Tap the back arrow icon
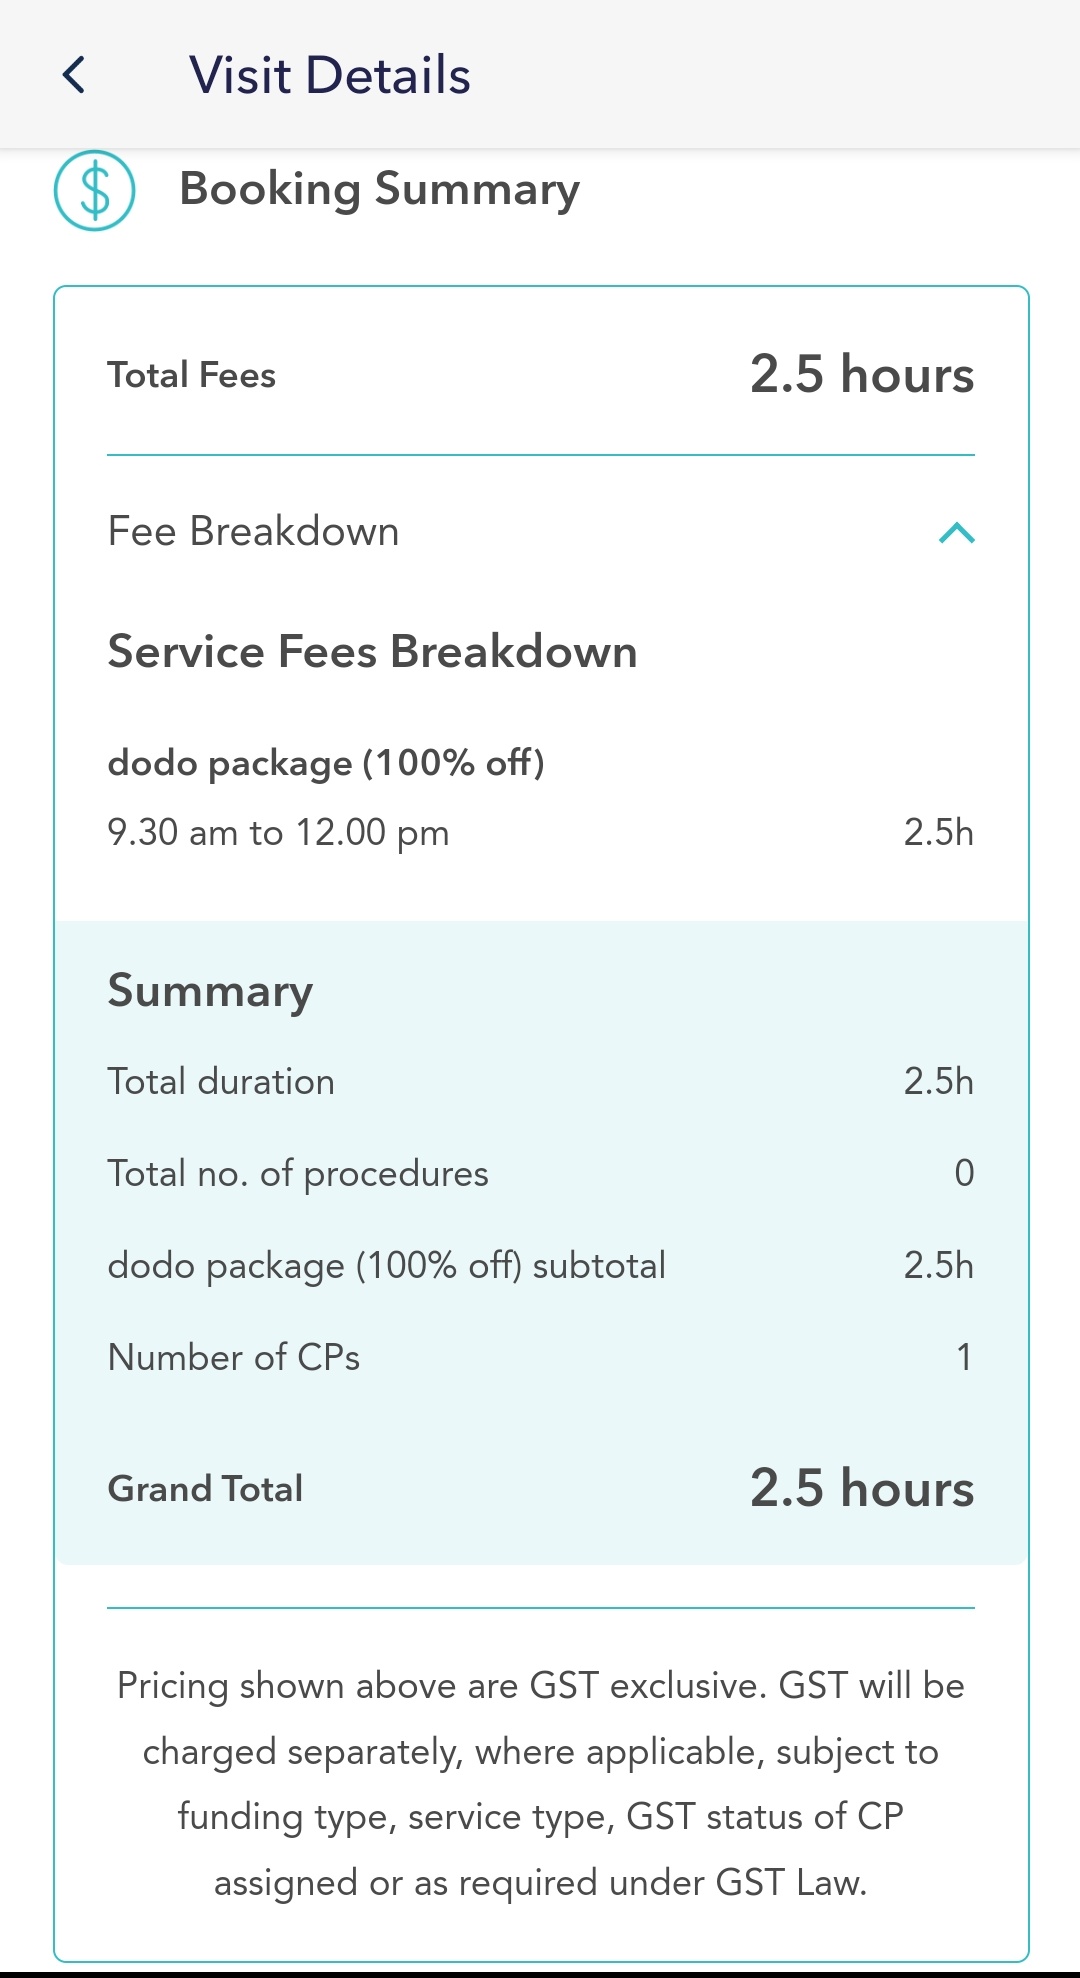This screenshot has height=1978, width=1080. click(x=74, y=75)
